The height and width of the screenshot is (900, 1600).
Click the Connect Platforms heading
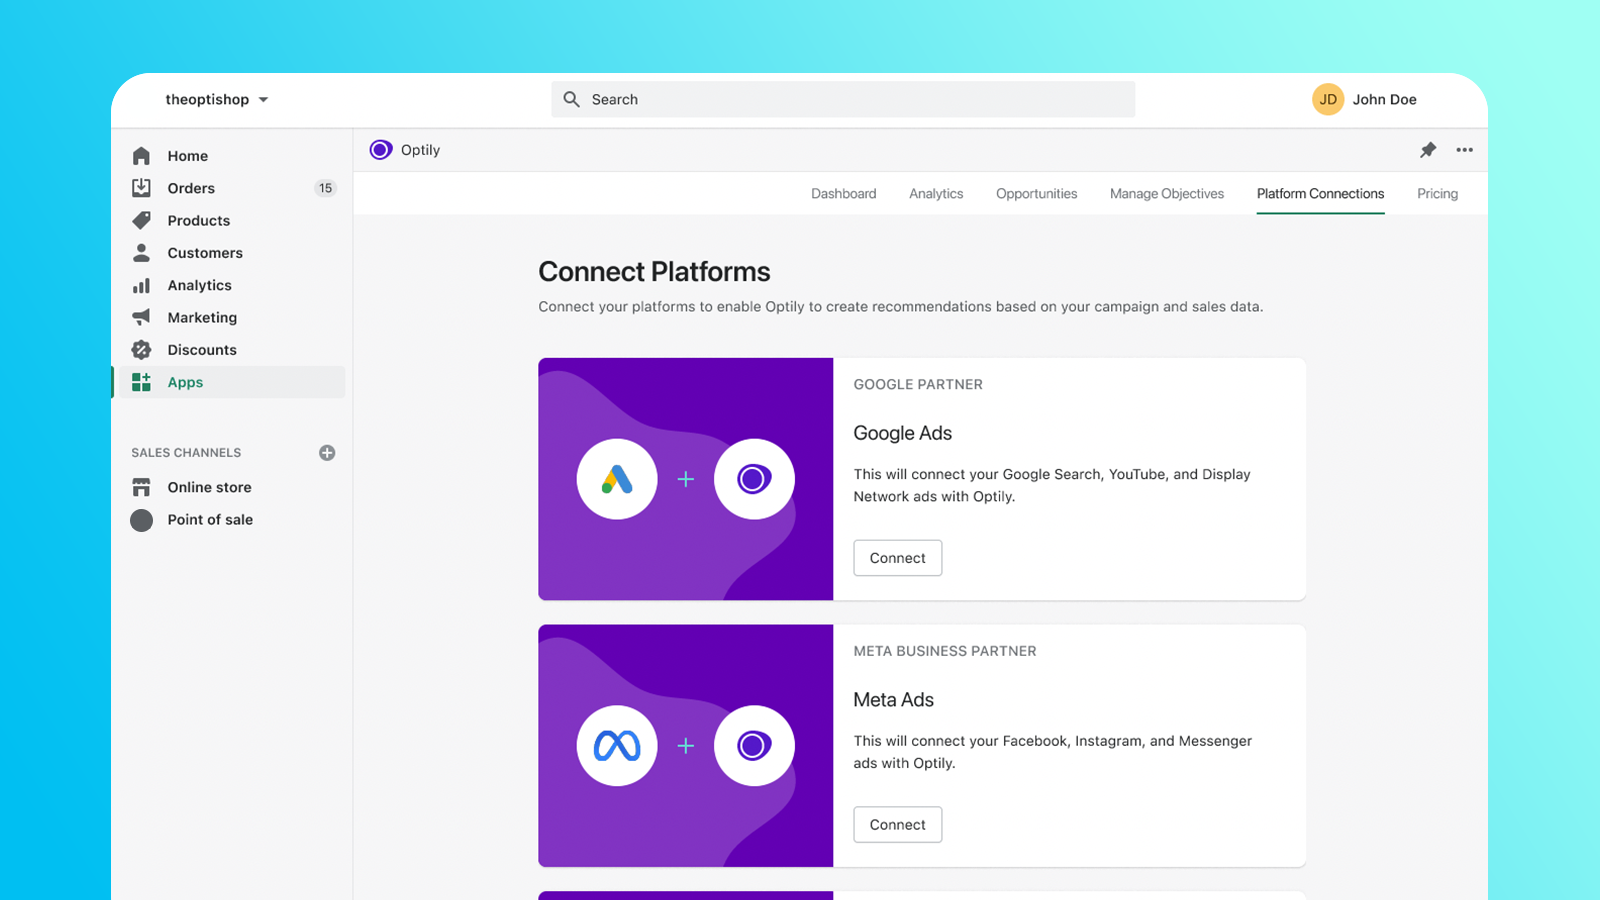coord(654,272)
